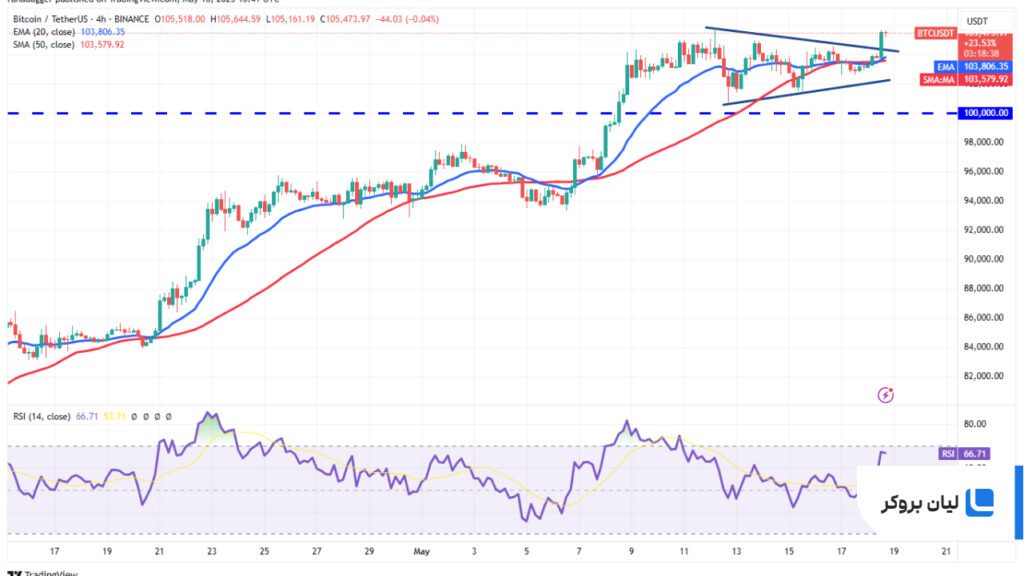Click the blue 103,806.35 EMA legend value
This screenshot has height=576, width=1024.
click(x=103, y=32)
